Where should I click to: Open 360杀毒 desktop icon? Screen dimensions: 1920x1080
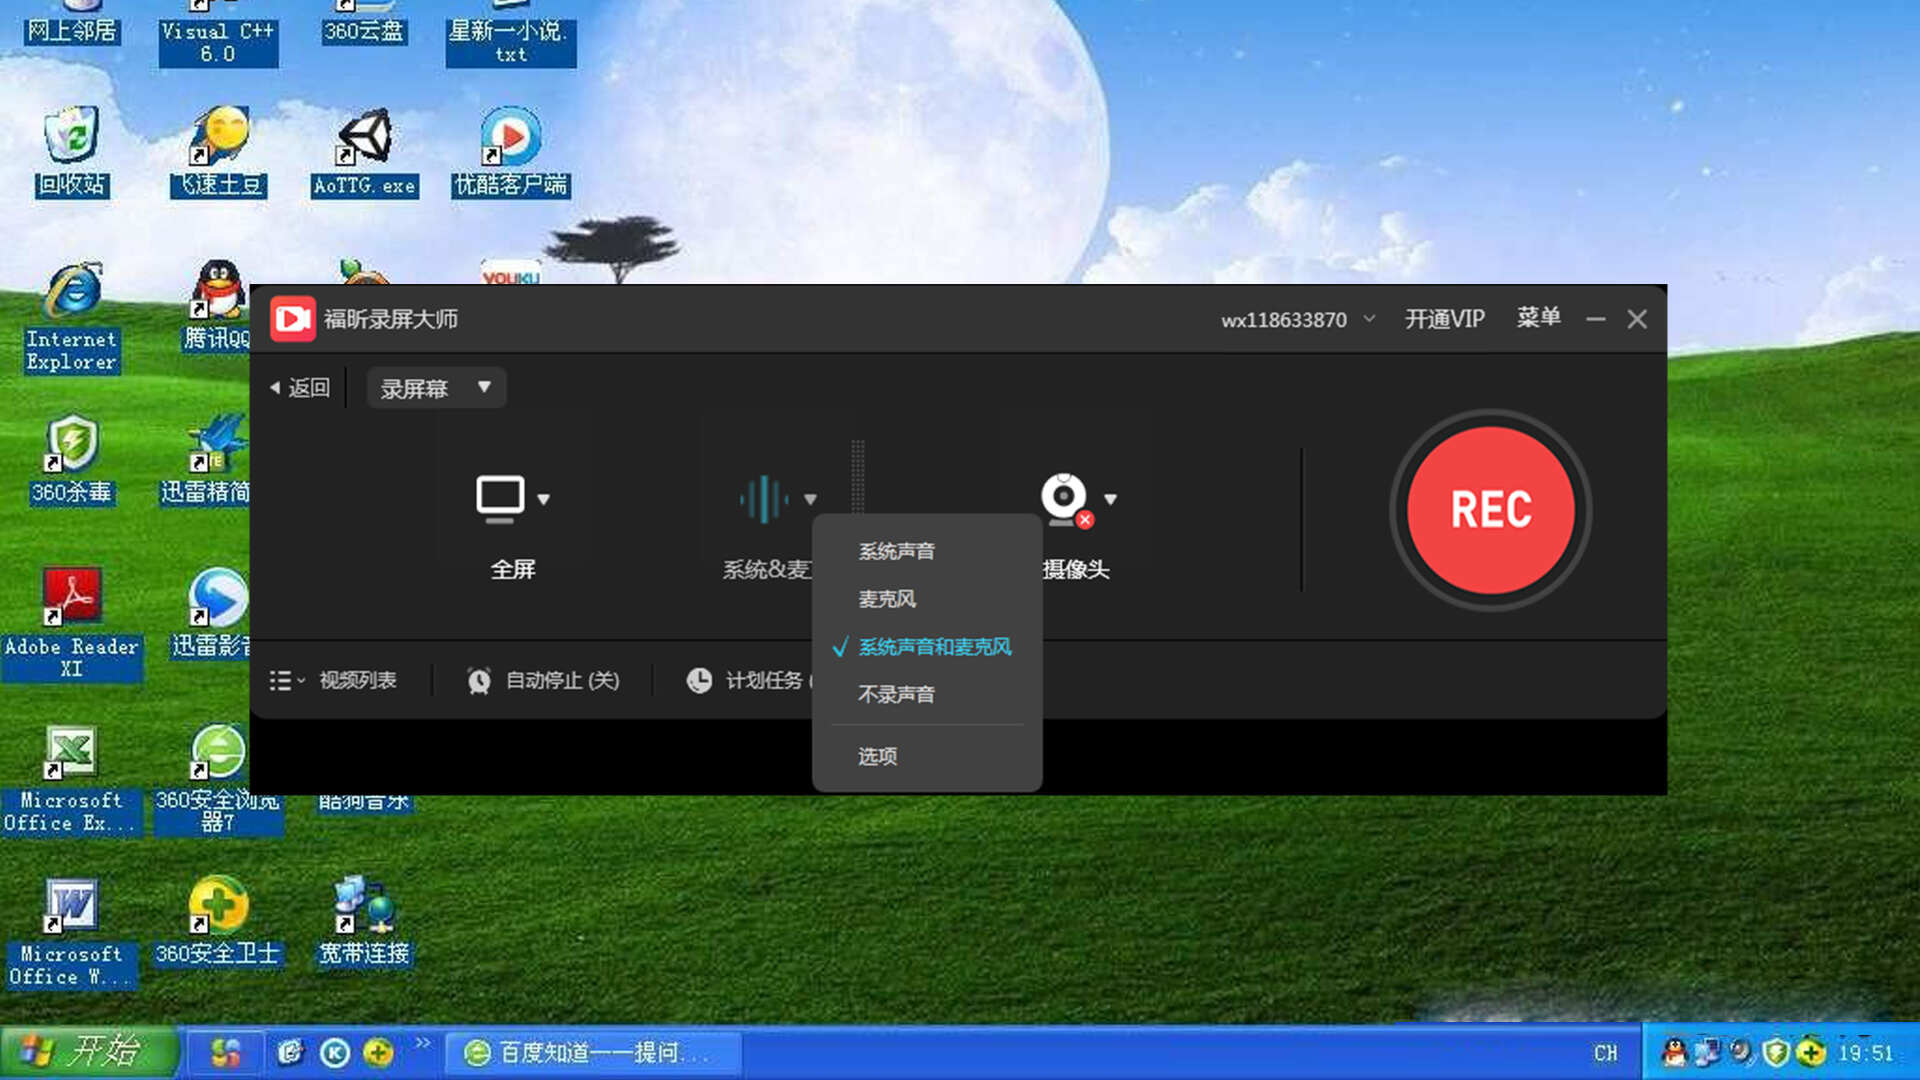coord(71,460)
